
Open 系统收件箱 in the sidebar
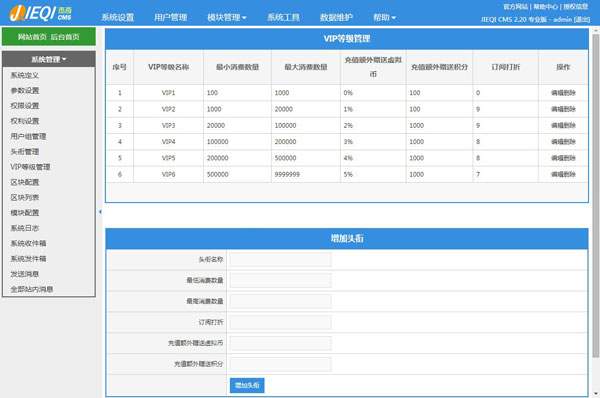pyautogui.click(x=28, y=243)
